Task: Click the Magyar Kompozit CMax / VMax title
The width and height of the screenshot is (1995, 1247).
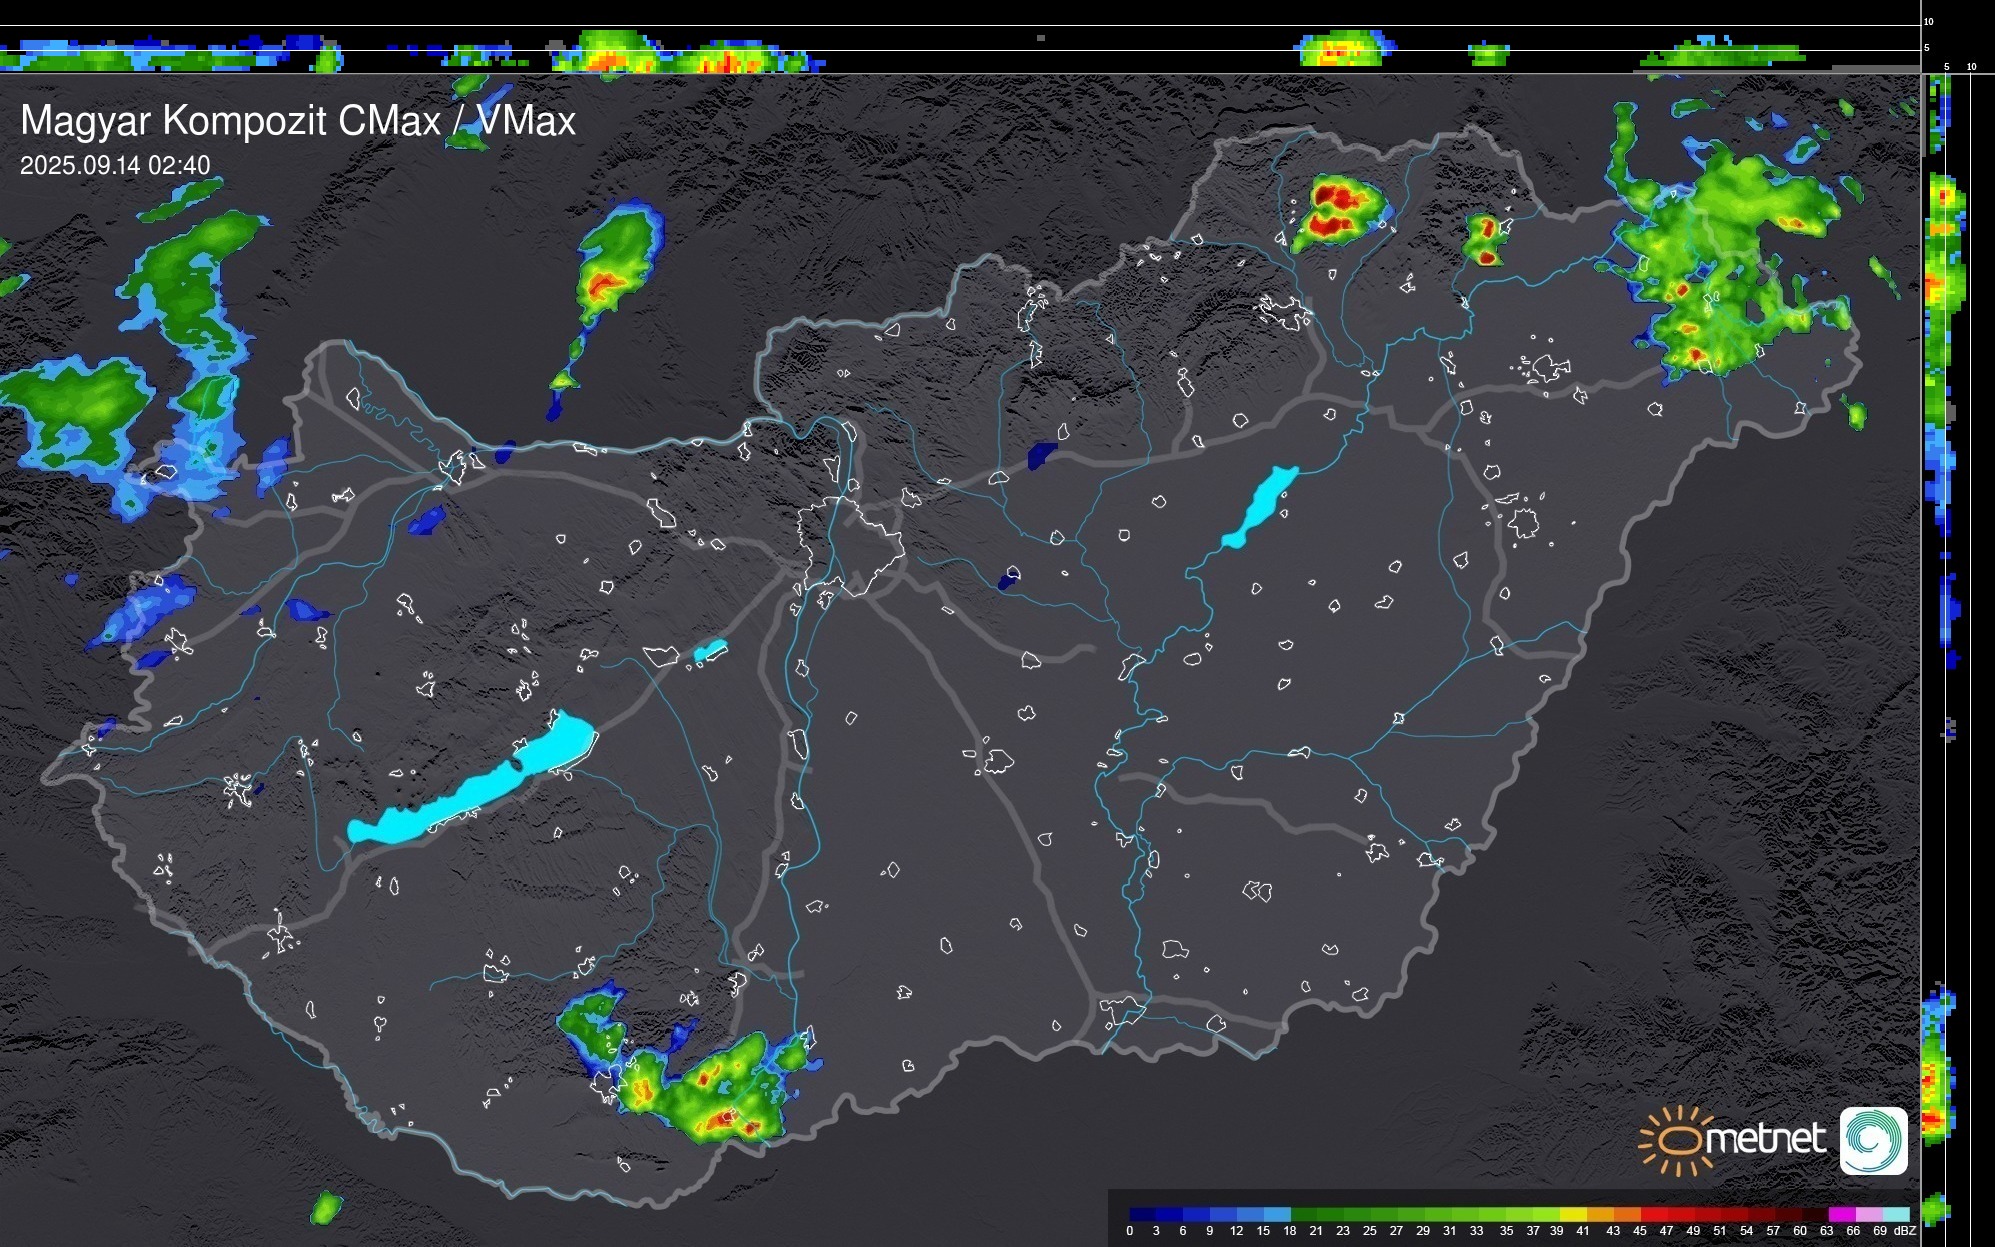Action: click(298, 121)
